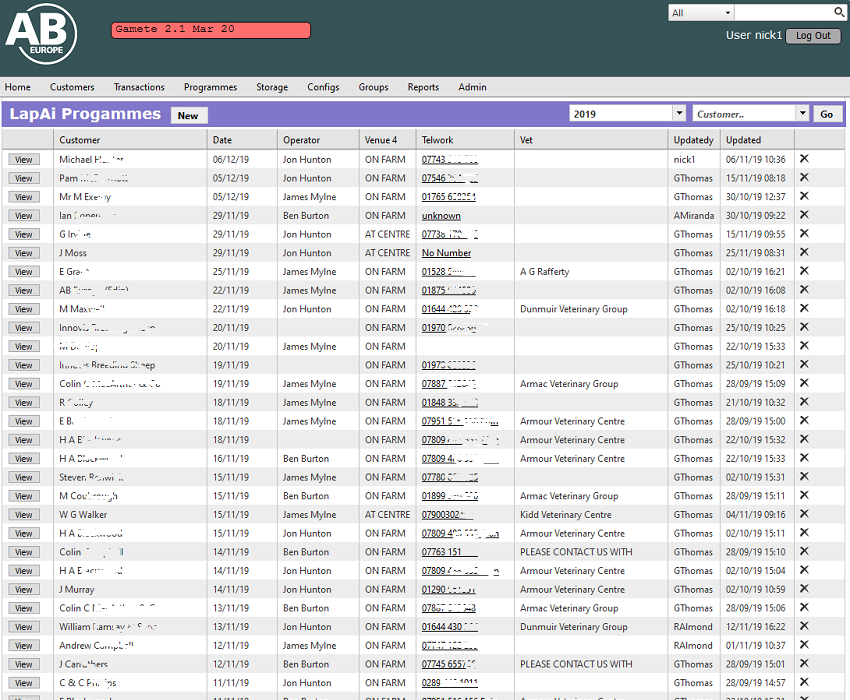The height and width of the screenshot is (700, 850).
Task: Click the top search input field
Action: (x=783, y=13)
